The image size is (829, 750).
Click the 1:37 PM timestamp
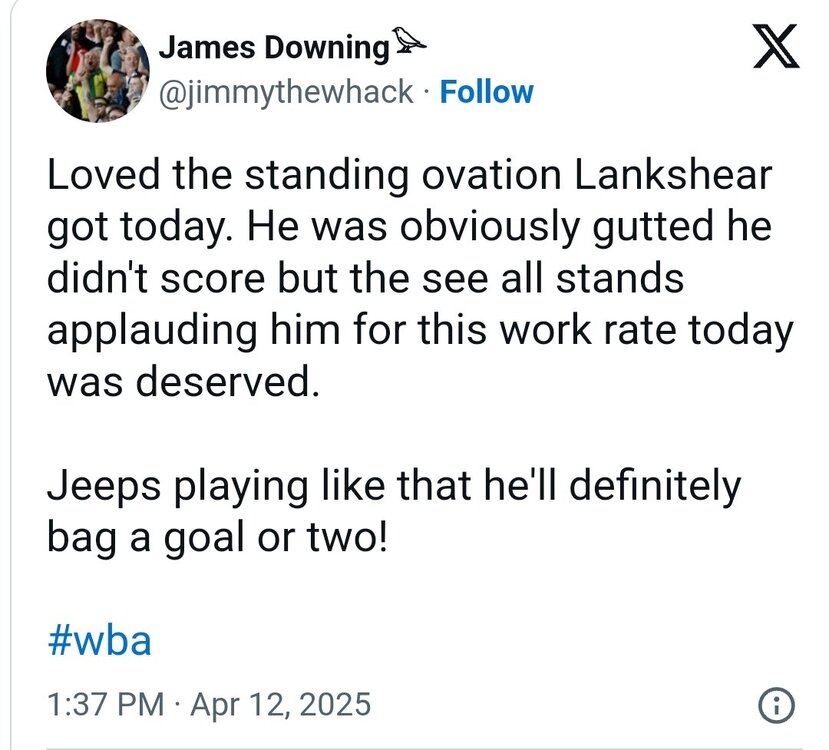(106, 705)
